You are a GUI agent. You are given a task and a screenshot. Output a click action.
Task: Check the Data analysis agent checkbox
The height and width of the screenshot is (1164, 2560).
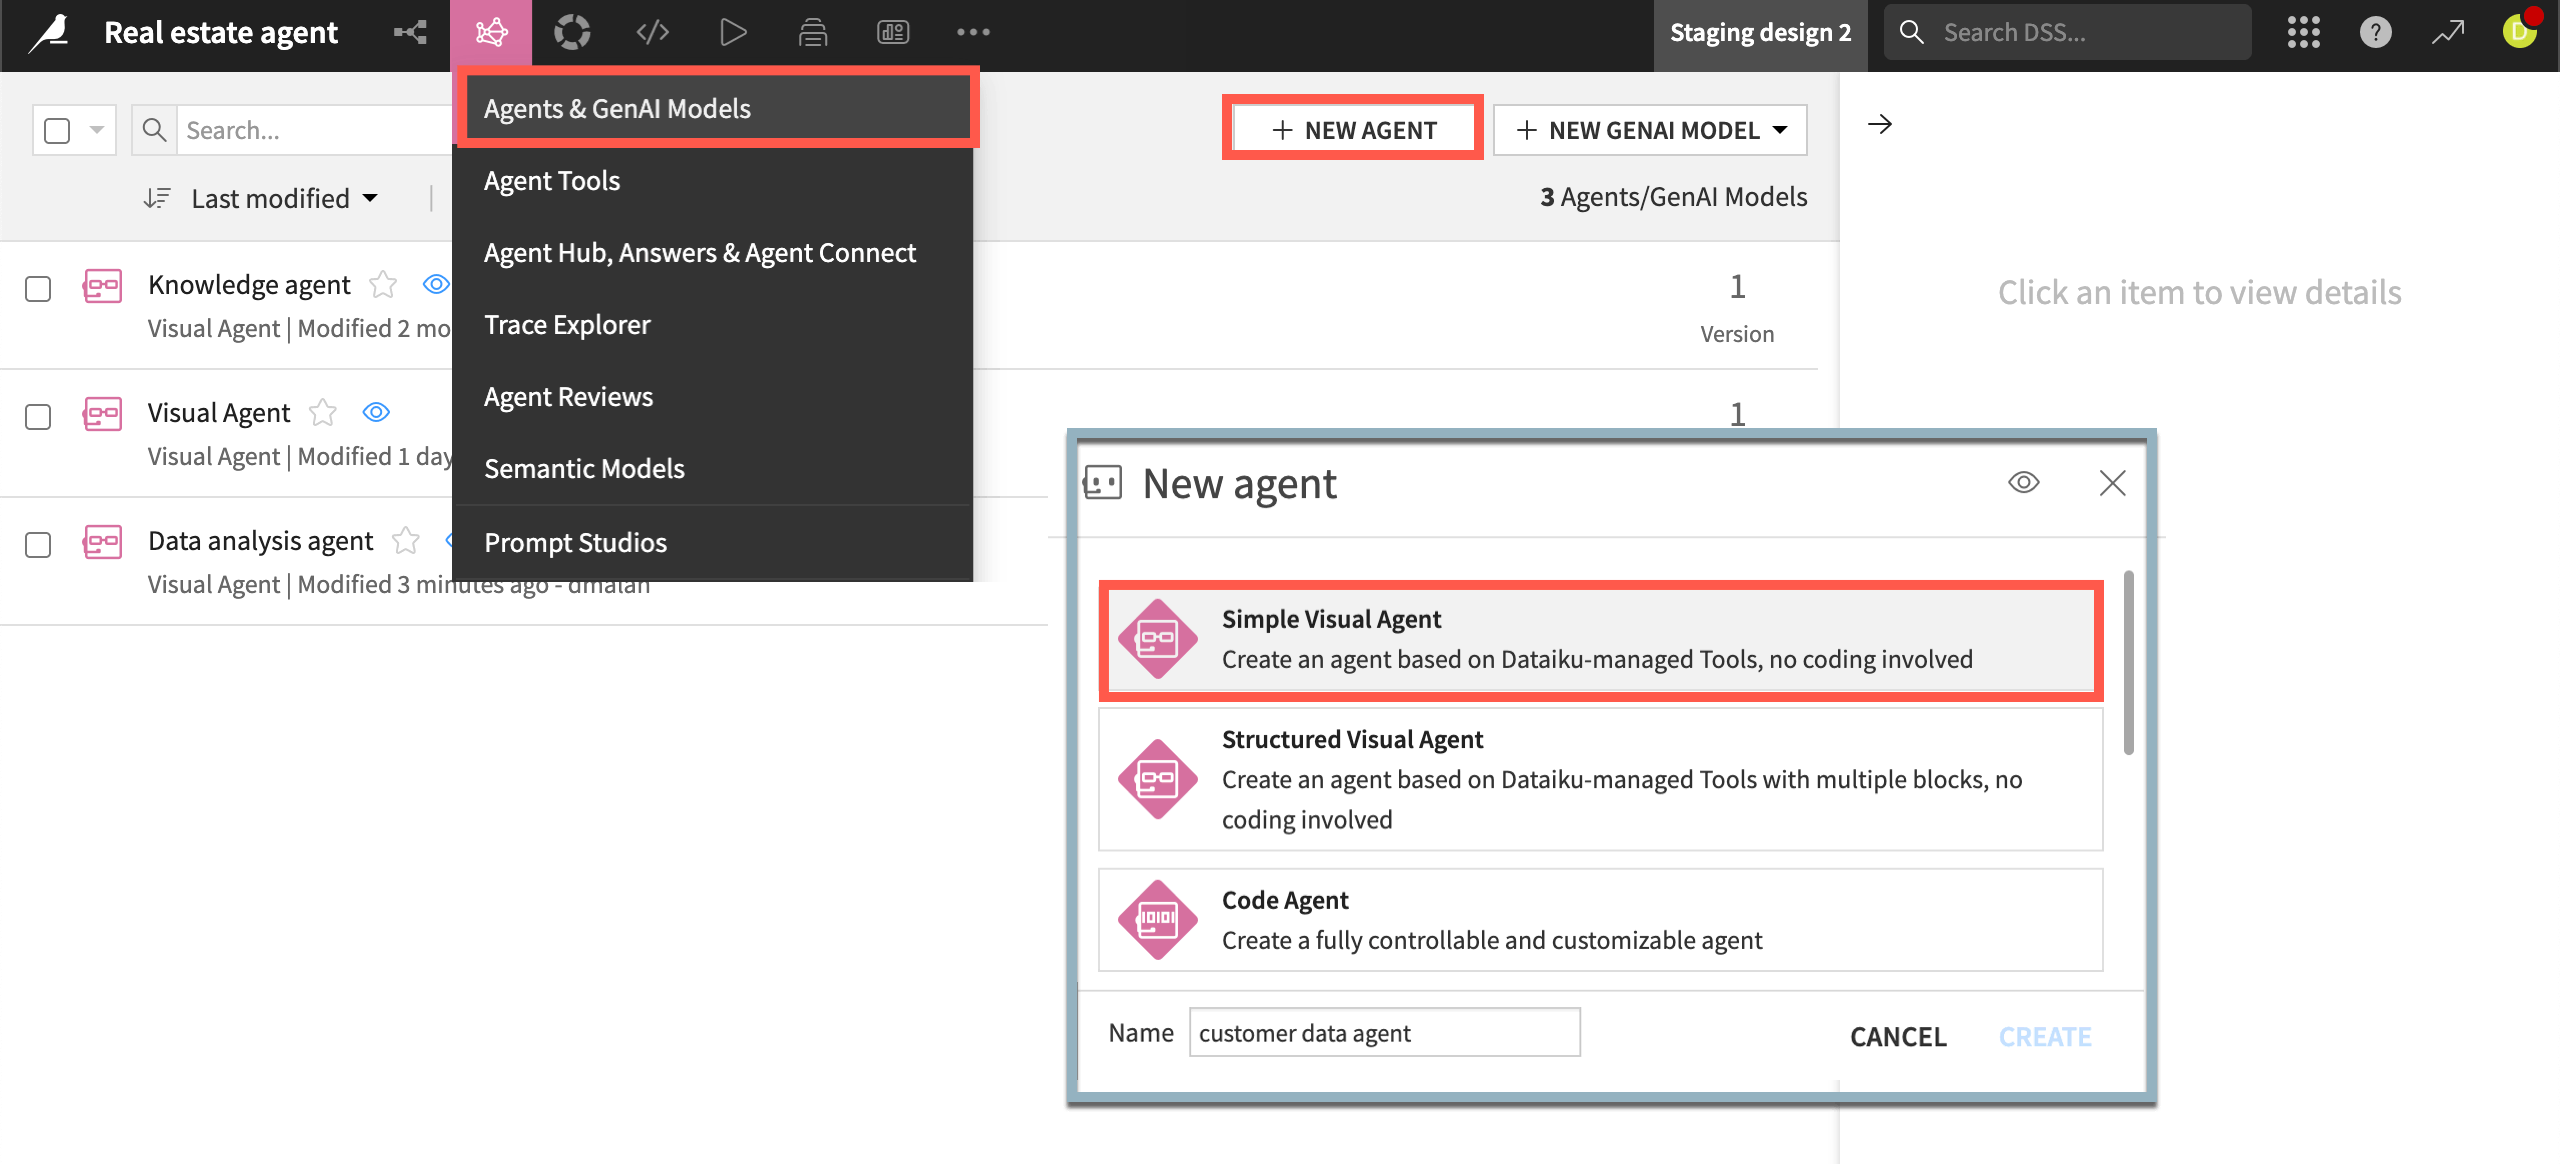[x=38, y=546]
